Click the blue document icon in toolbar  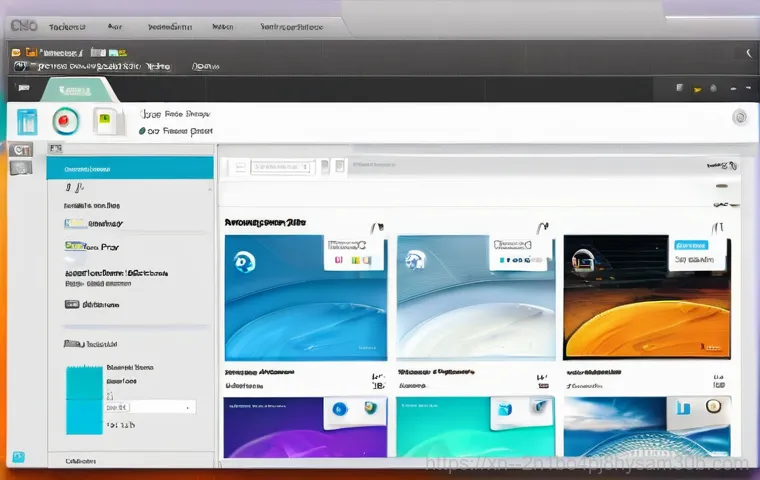pos(27,122)
